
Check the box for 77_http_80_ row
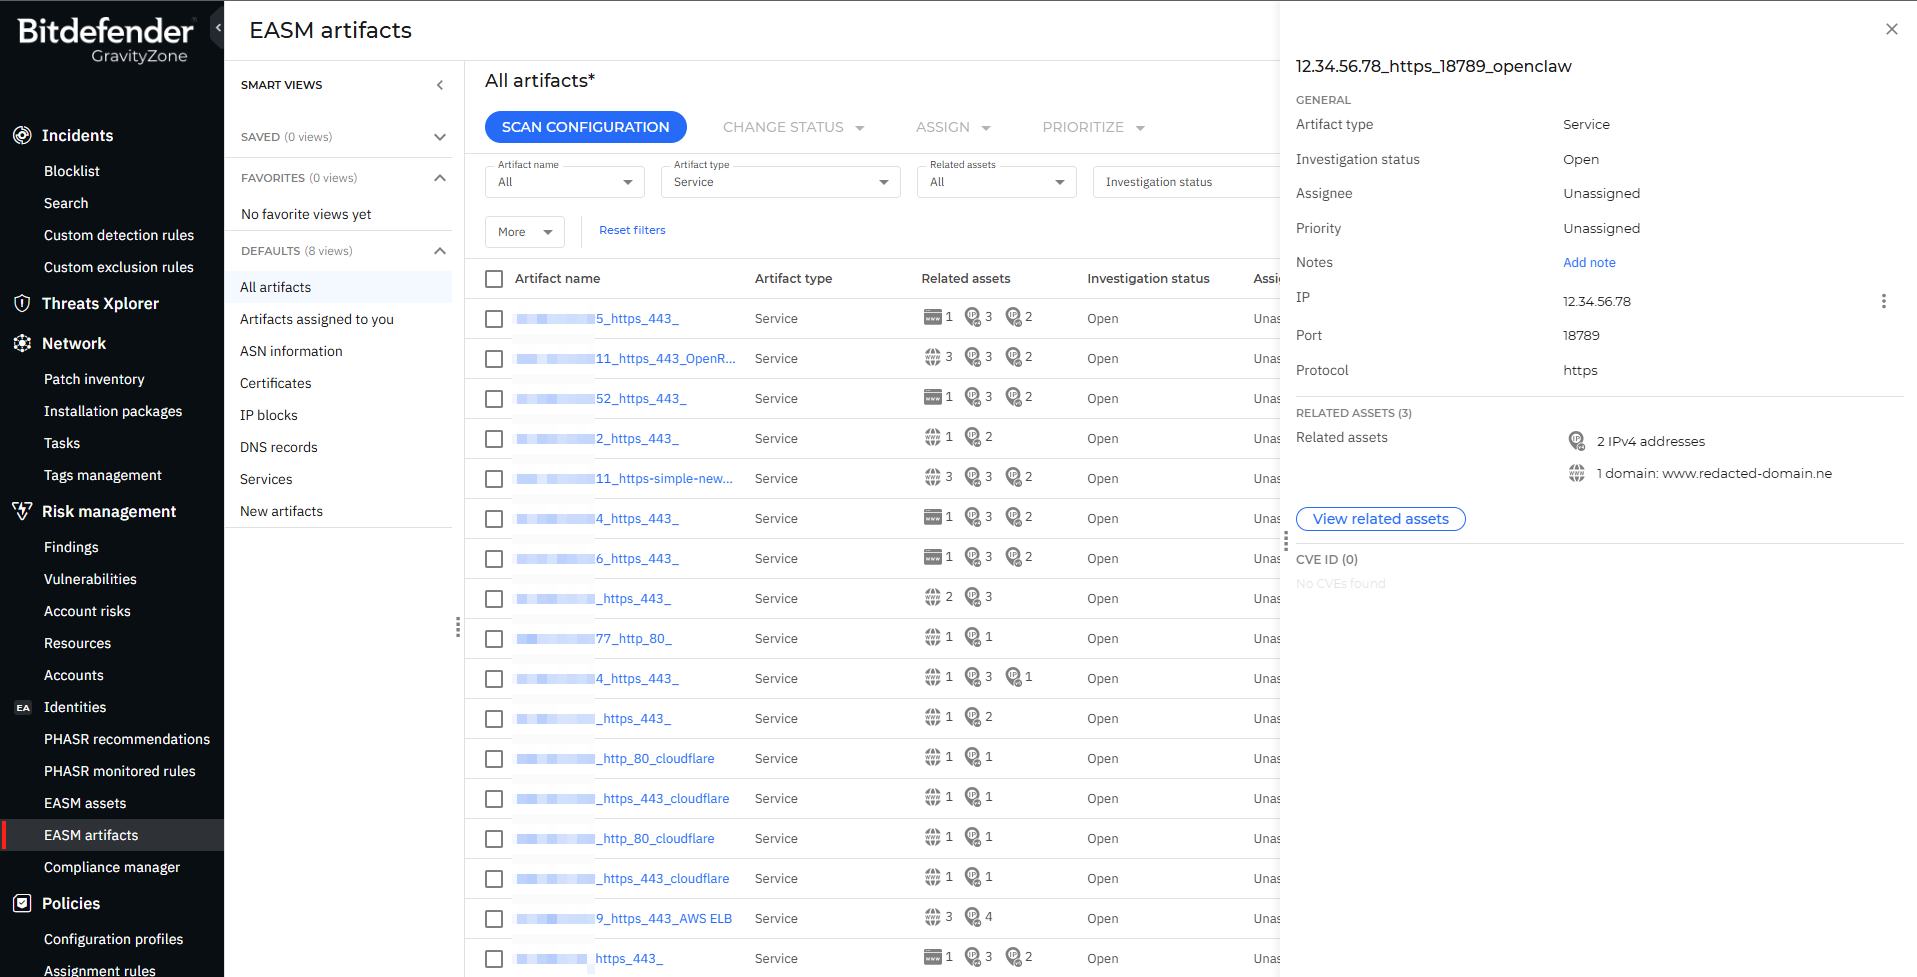494,639
